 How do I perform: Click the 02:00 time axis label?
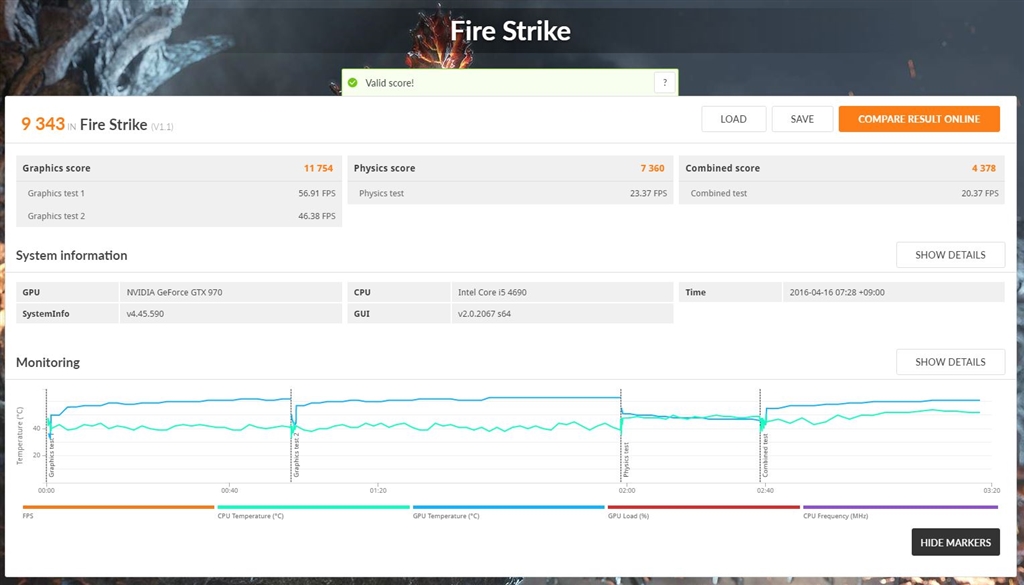click(x=627, y=490)
